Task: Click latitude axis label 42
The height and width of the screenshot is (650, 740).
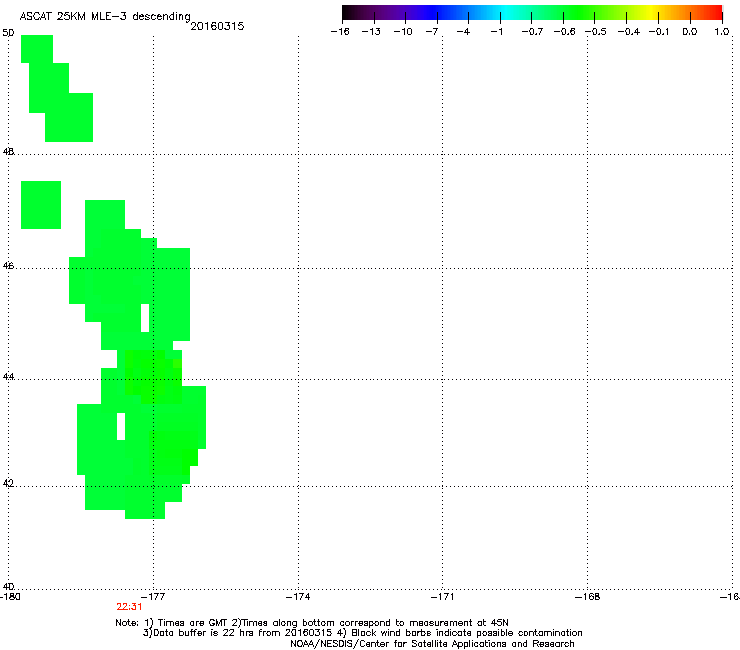Action: 8,484
